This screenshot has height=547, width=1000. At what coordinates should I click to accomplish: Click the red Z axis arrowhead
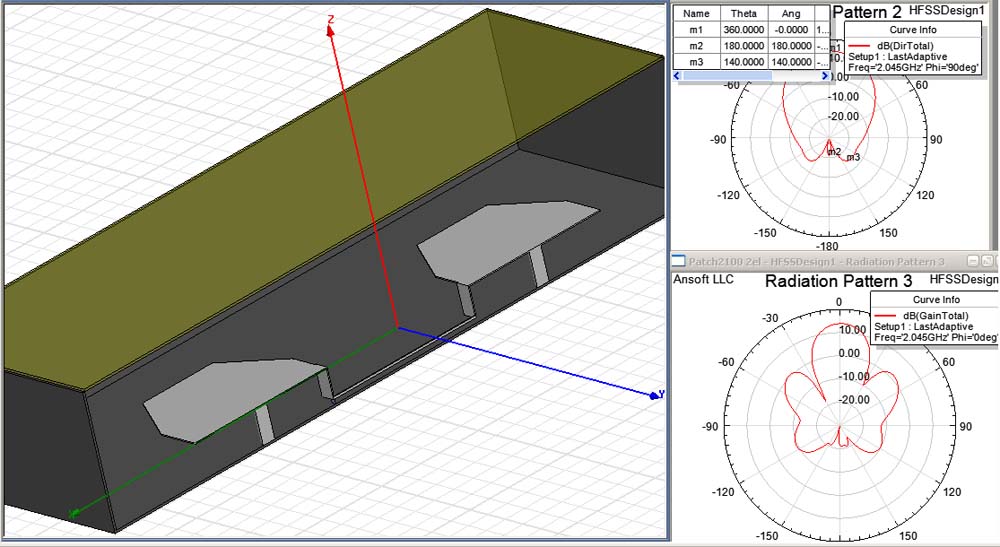(331, 29)
